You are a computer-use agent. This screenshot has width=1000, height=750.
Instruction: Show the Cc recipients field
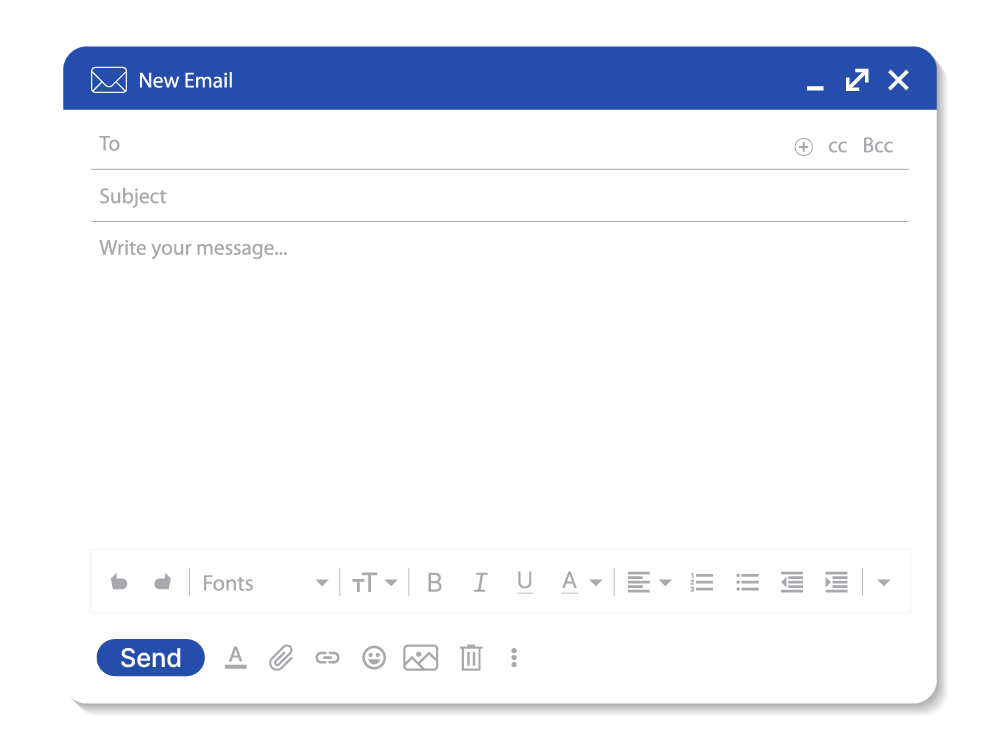[838, 145]
